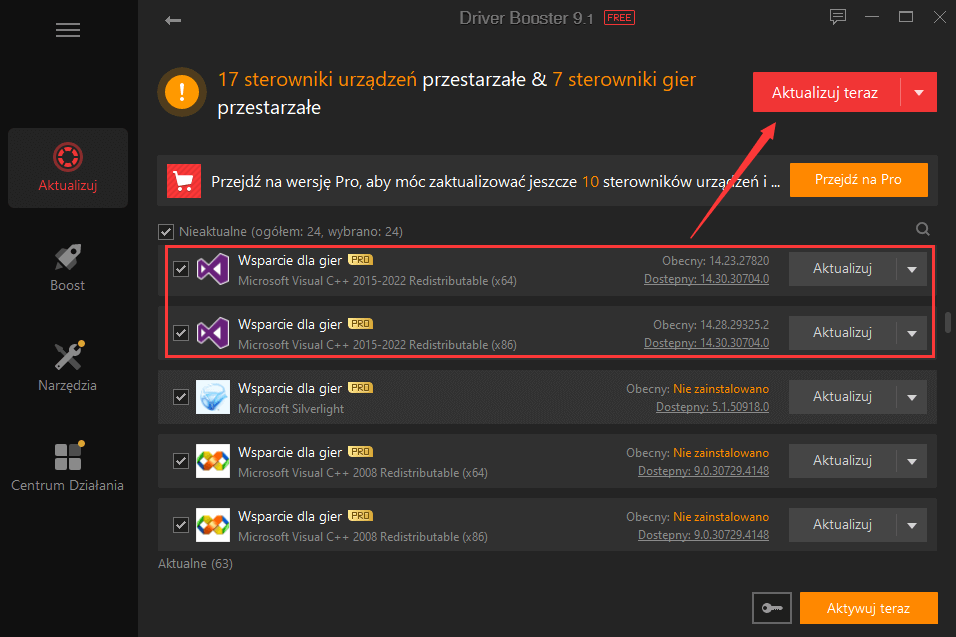
Task: Click PRO badge on Silverlight row
Action: pos(360,388)
